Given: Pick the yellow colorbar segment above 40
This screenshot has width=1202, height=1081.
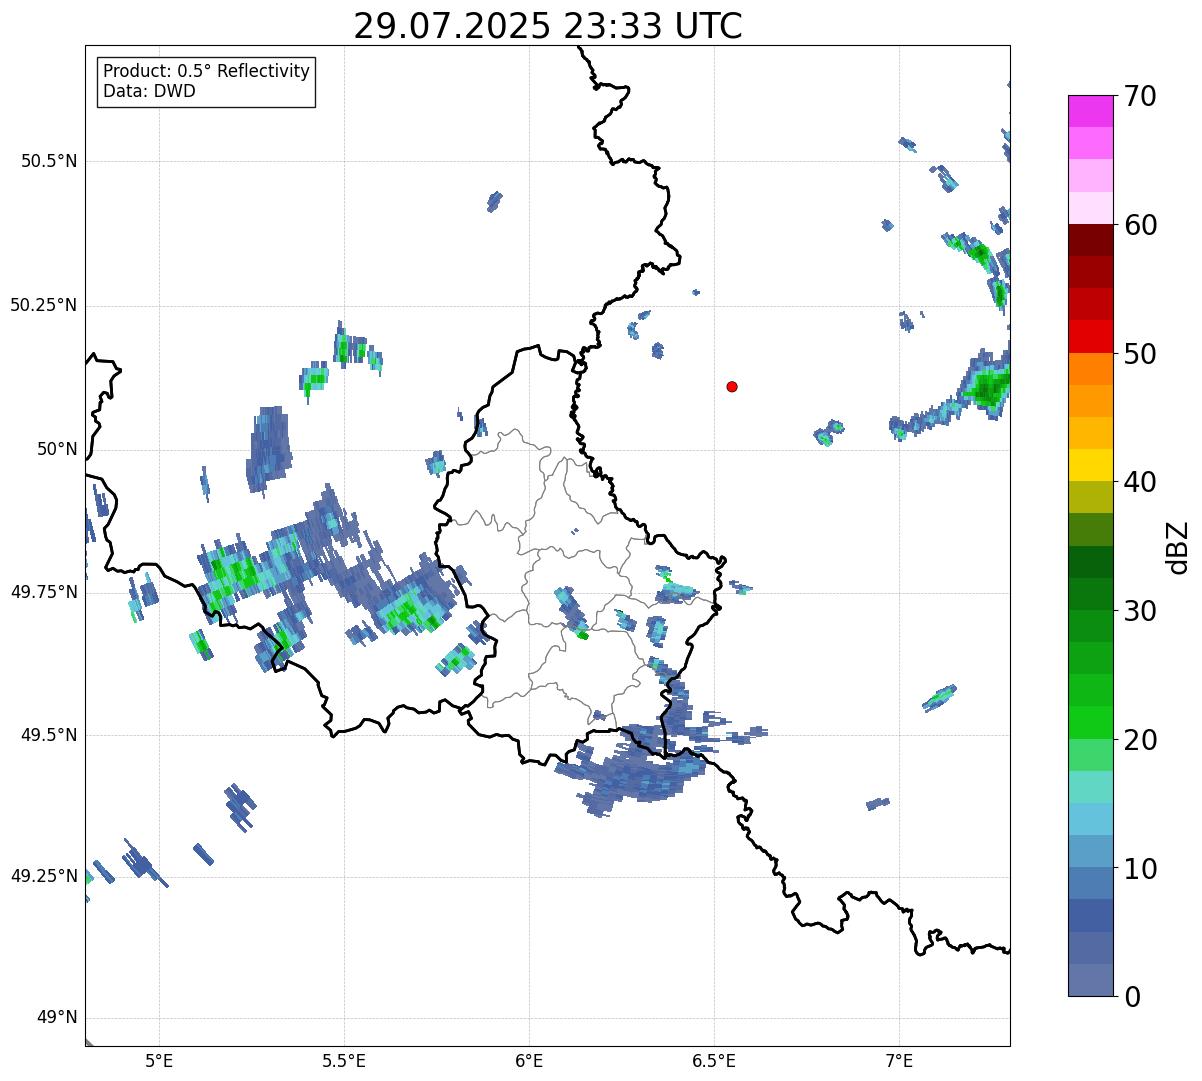Looking at the screenshot, I should click(1090, 465).
